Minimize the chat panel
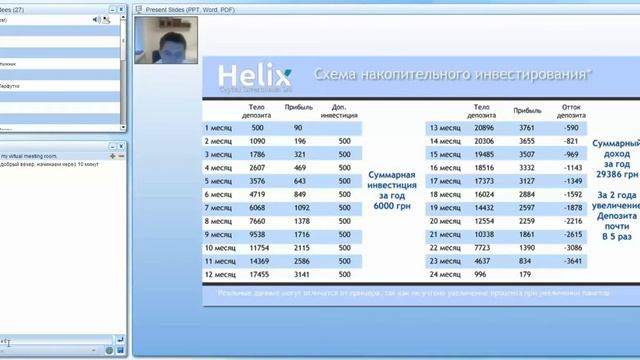The width and height of the screenshot is (640, 360). (113, 146)
